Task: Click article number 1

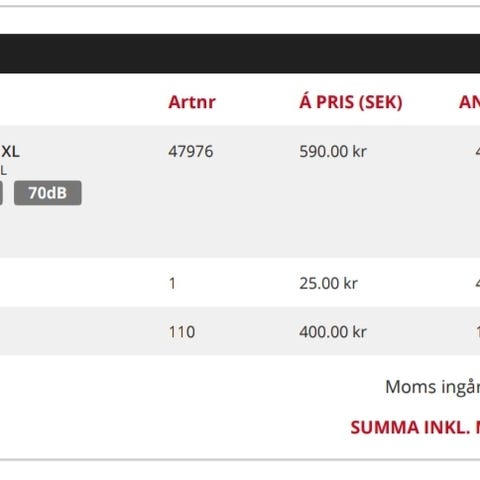Action: pyautogui.click(x=172, y=284)
